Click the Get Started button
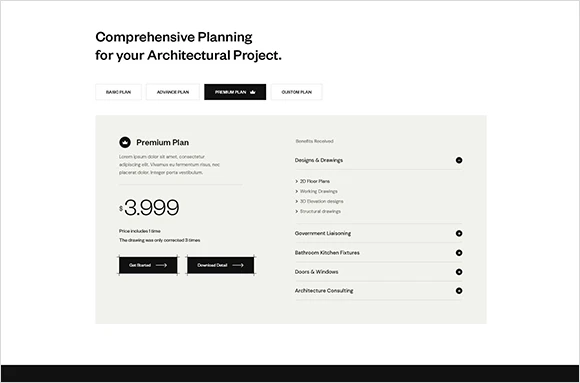 point(148,265)
